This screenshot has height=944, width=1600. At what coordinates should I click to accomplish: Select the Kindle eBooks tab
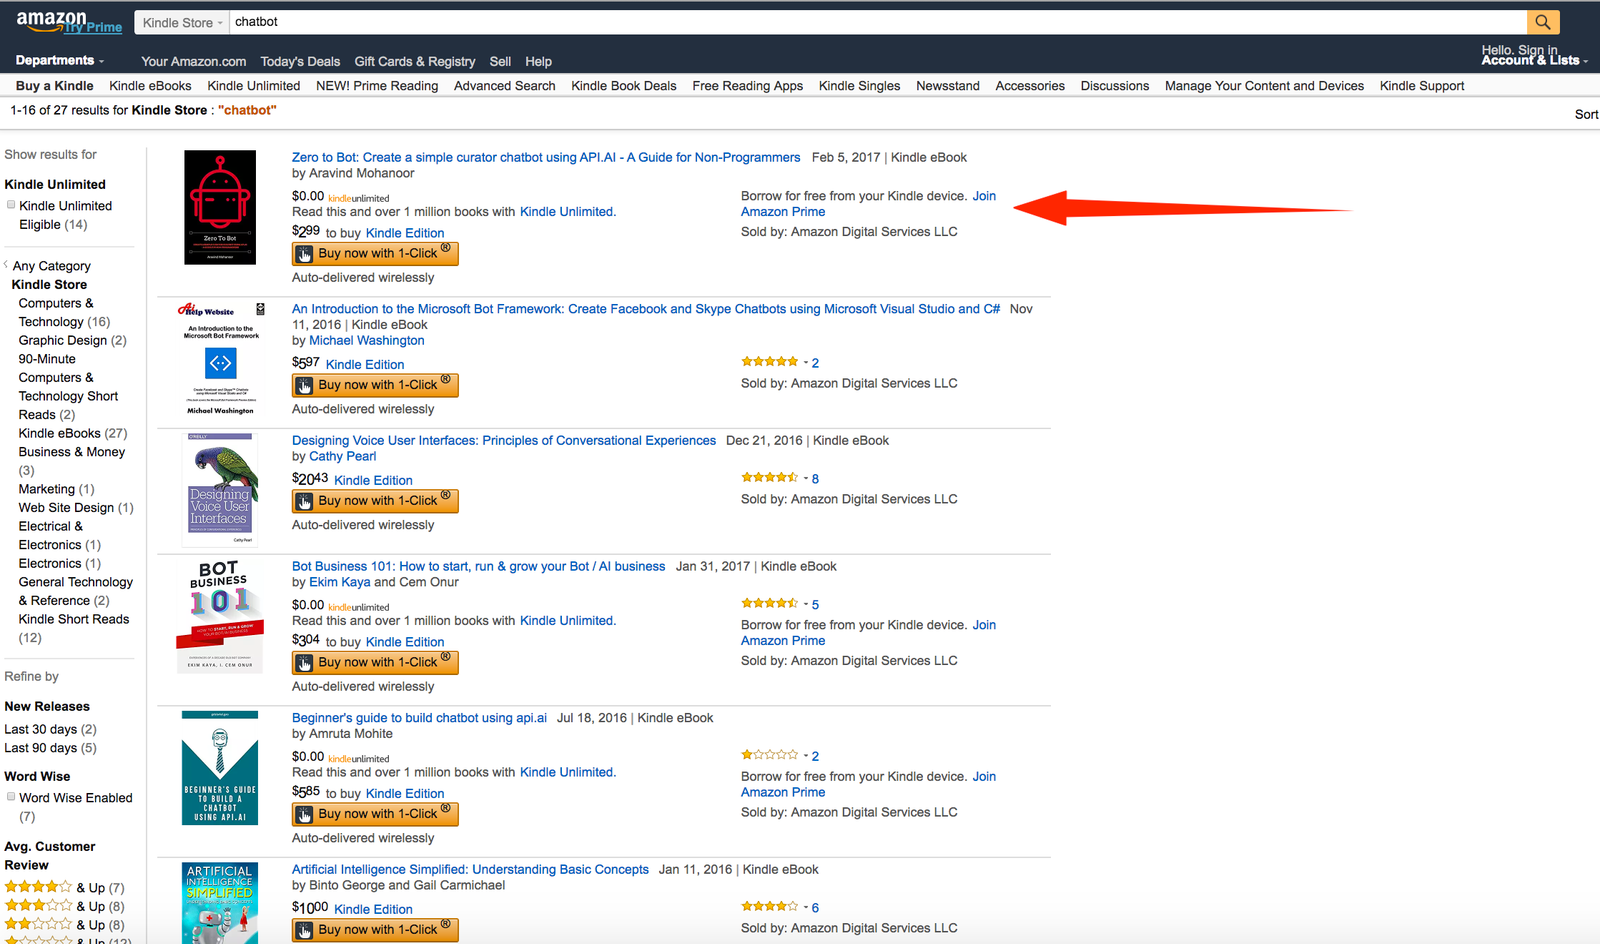150,86
